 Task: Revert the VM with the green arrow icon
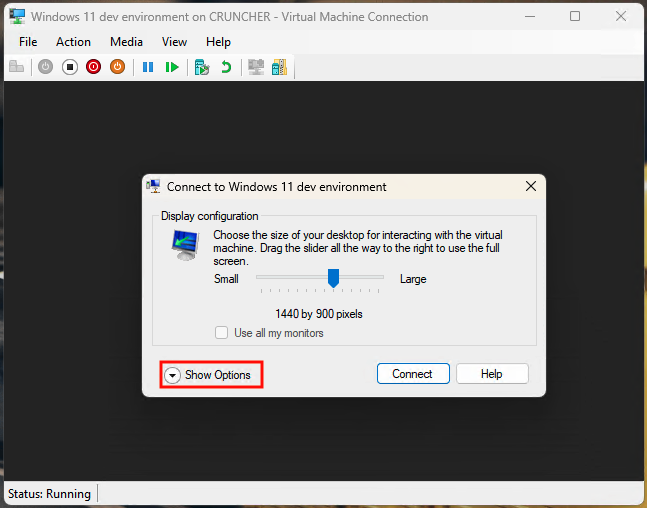(226, 67)
